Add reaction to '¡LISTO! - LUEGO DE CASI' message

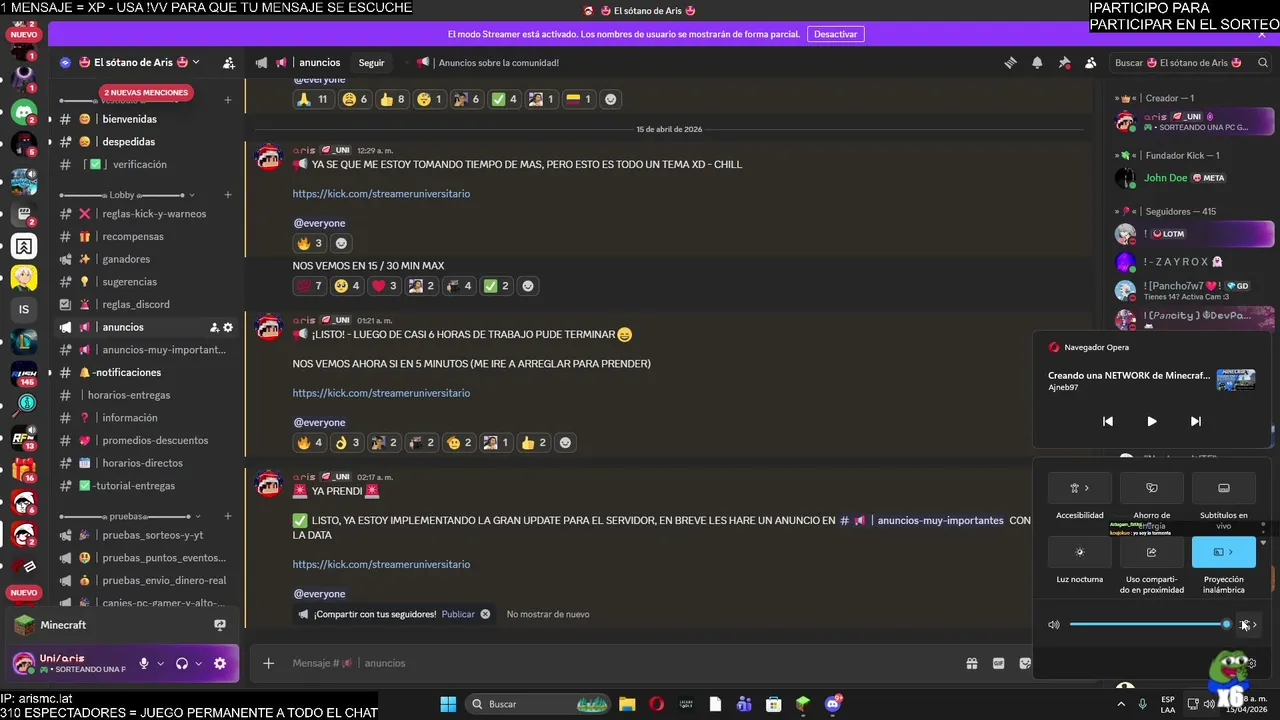[x=566, y=442]
